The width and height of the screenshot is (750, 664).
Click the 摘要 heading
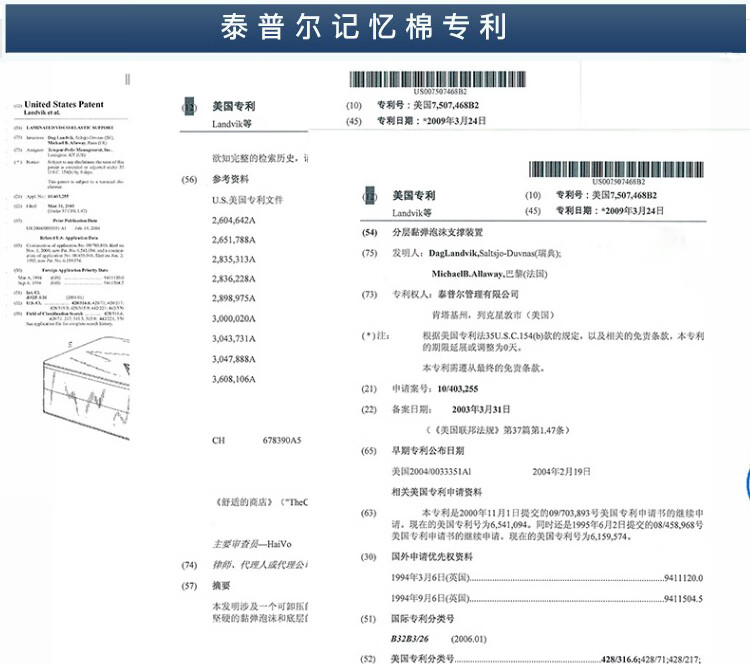[x=221, y=586]
